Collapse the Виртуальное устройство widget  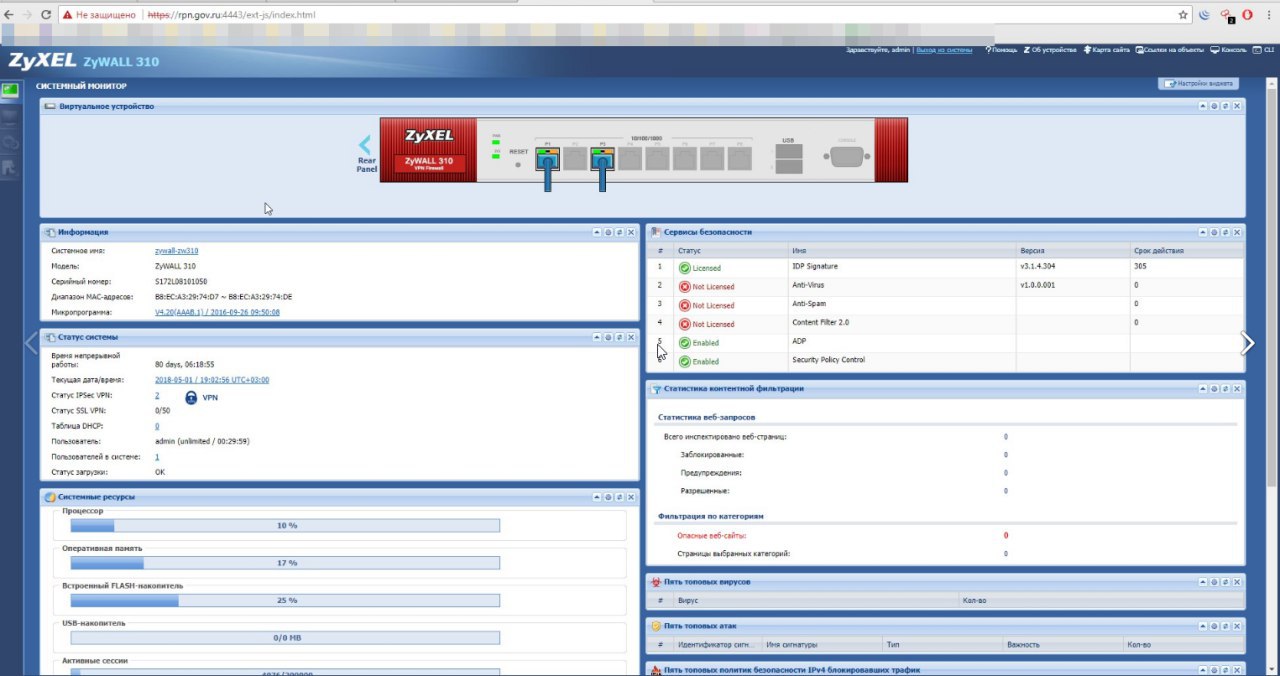(1202, 106)
